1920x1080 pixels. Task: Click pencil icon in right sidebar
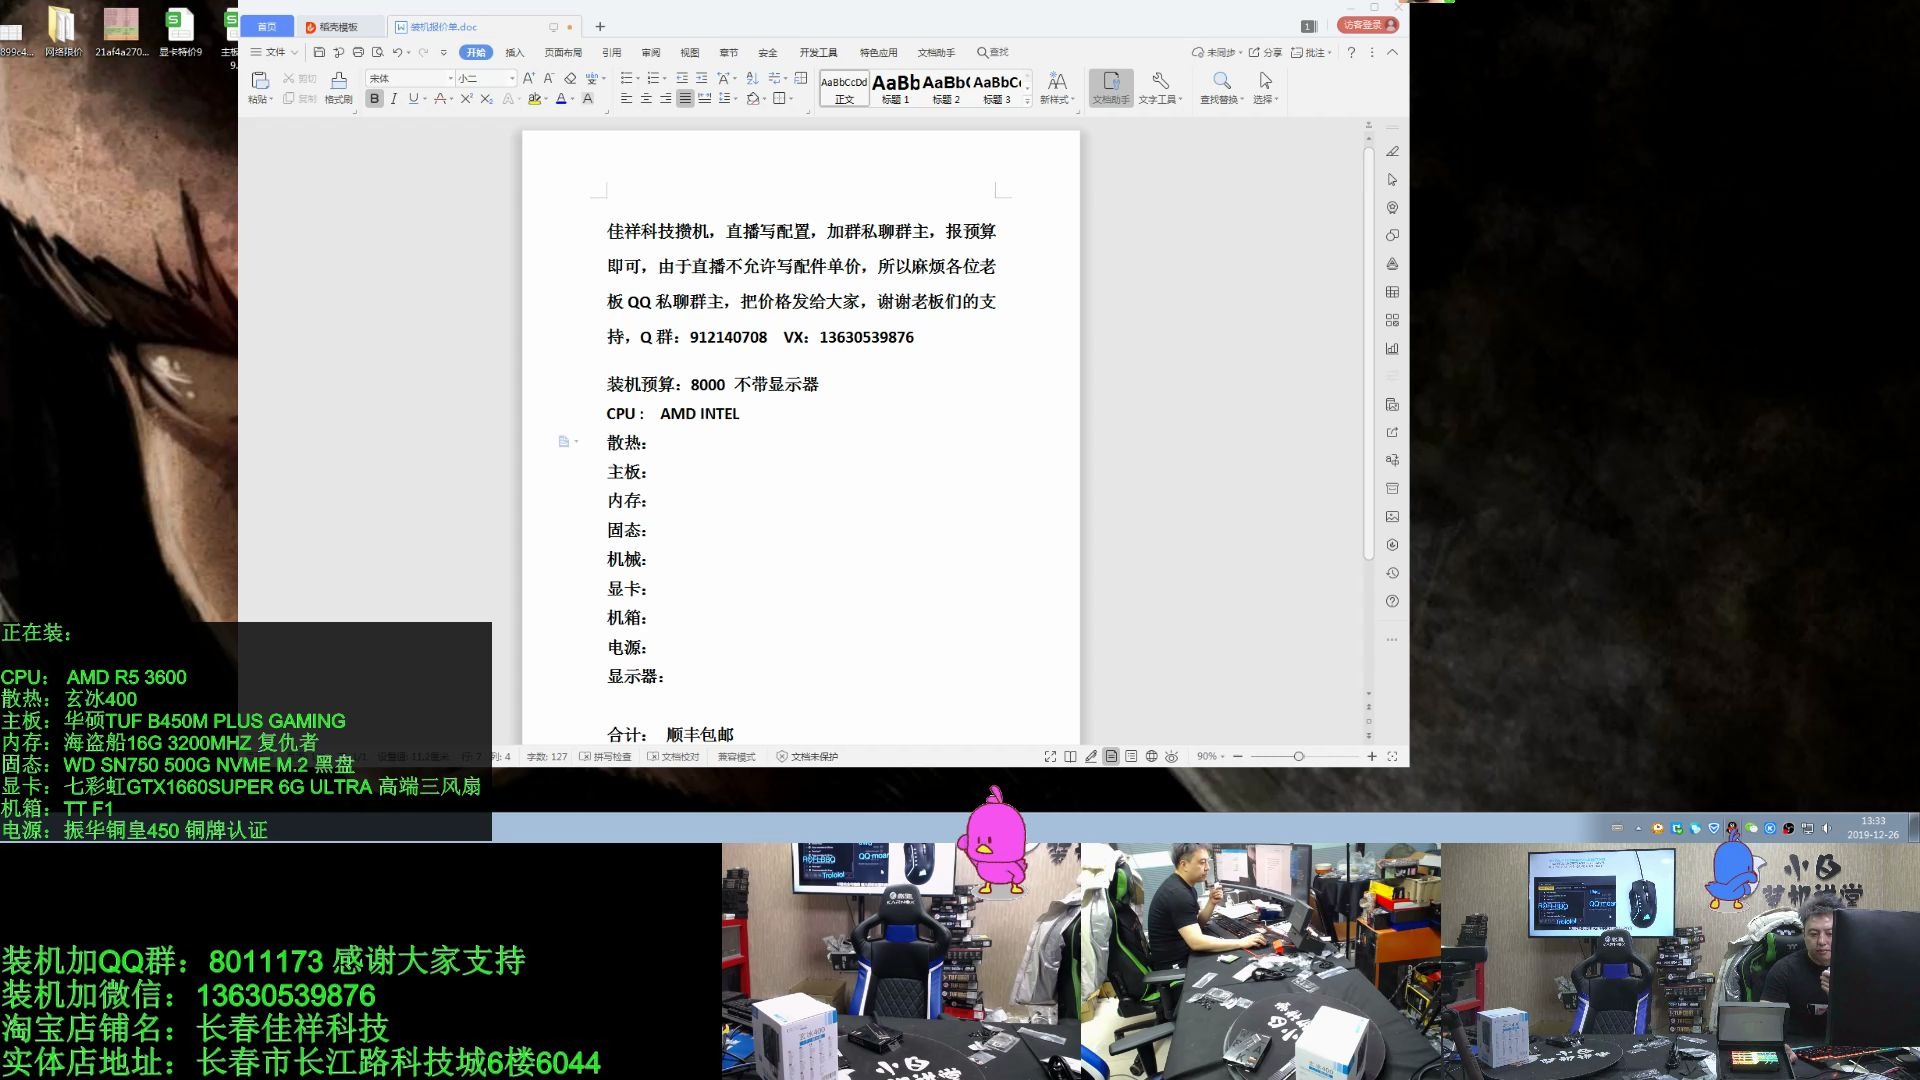1392,152
